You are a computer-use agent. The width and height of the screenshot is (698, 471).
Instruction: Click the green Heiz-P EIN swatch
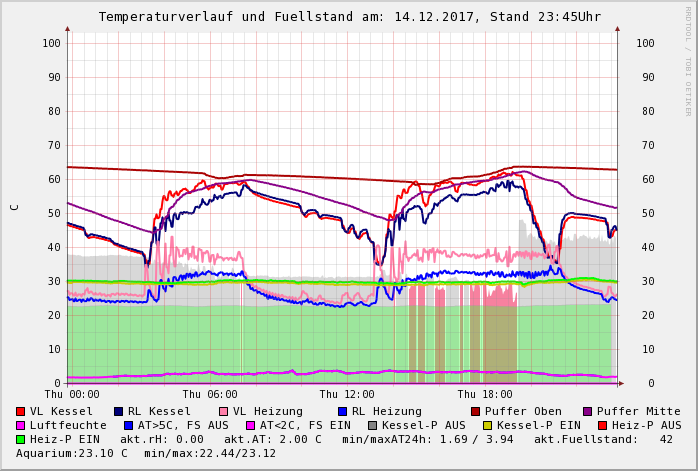21,439
